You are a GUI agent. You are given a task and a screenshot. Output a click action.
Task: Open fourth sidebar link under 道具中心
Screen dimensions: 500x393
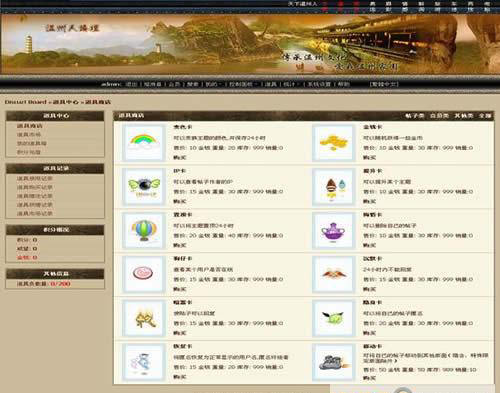(x=29, y=152)
